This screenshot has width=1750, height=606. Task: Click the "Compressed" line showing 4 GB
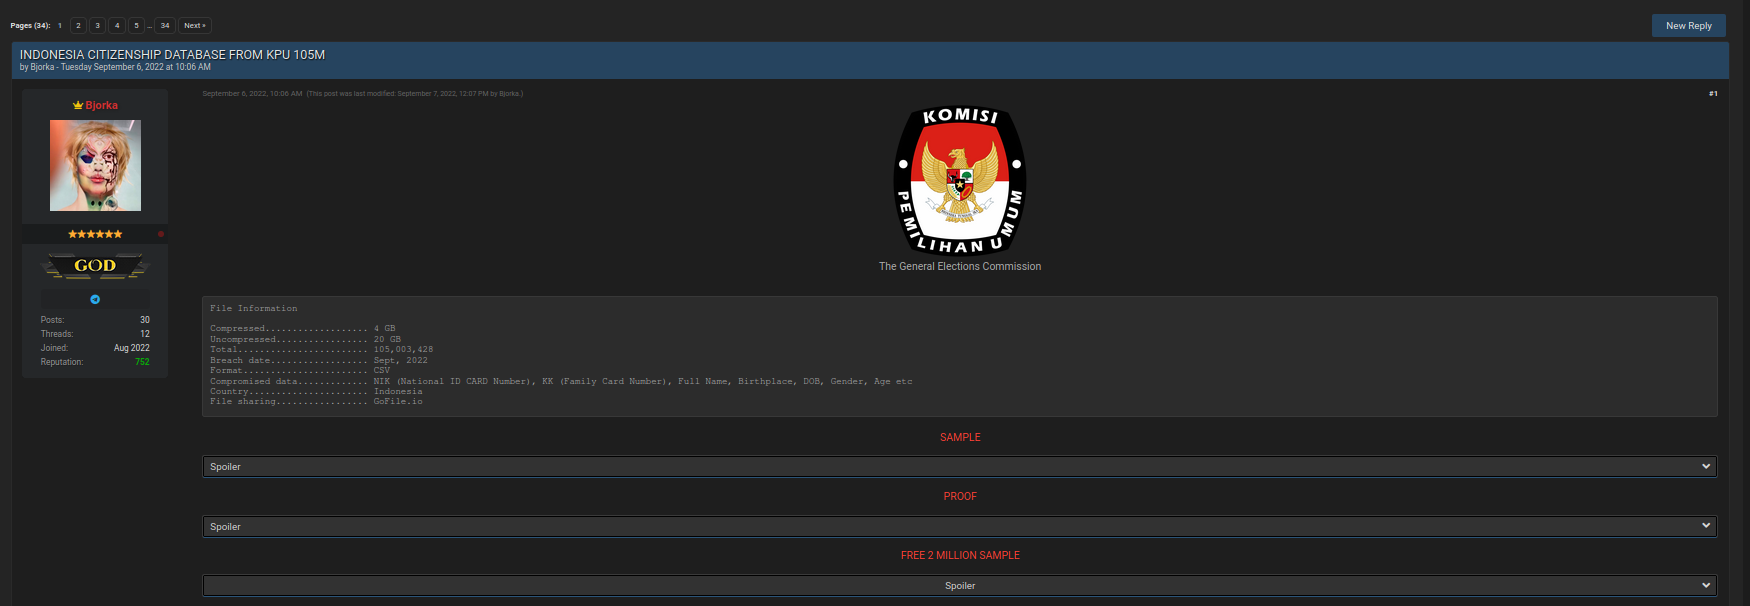tap(303, 329)
